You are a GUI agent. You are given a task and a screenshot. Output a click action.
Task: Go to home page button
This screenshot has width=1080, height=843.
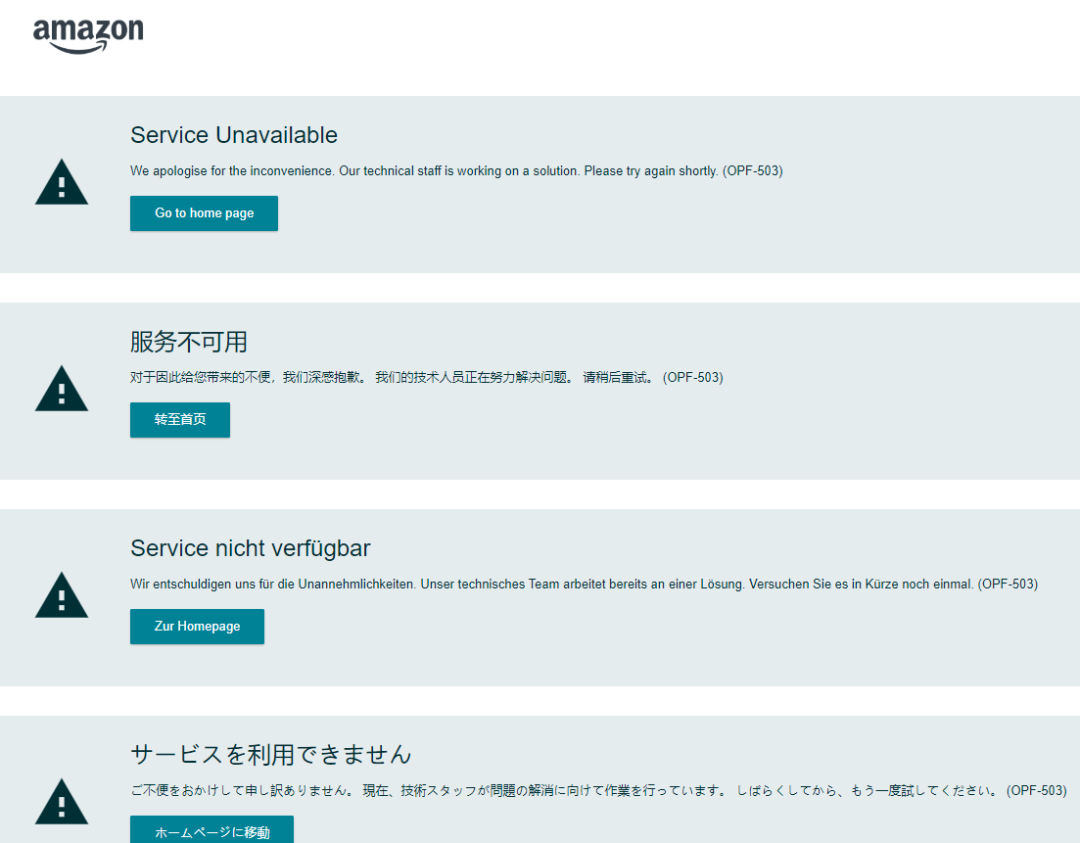click(x=204, y=214)
